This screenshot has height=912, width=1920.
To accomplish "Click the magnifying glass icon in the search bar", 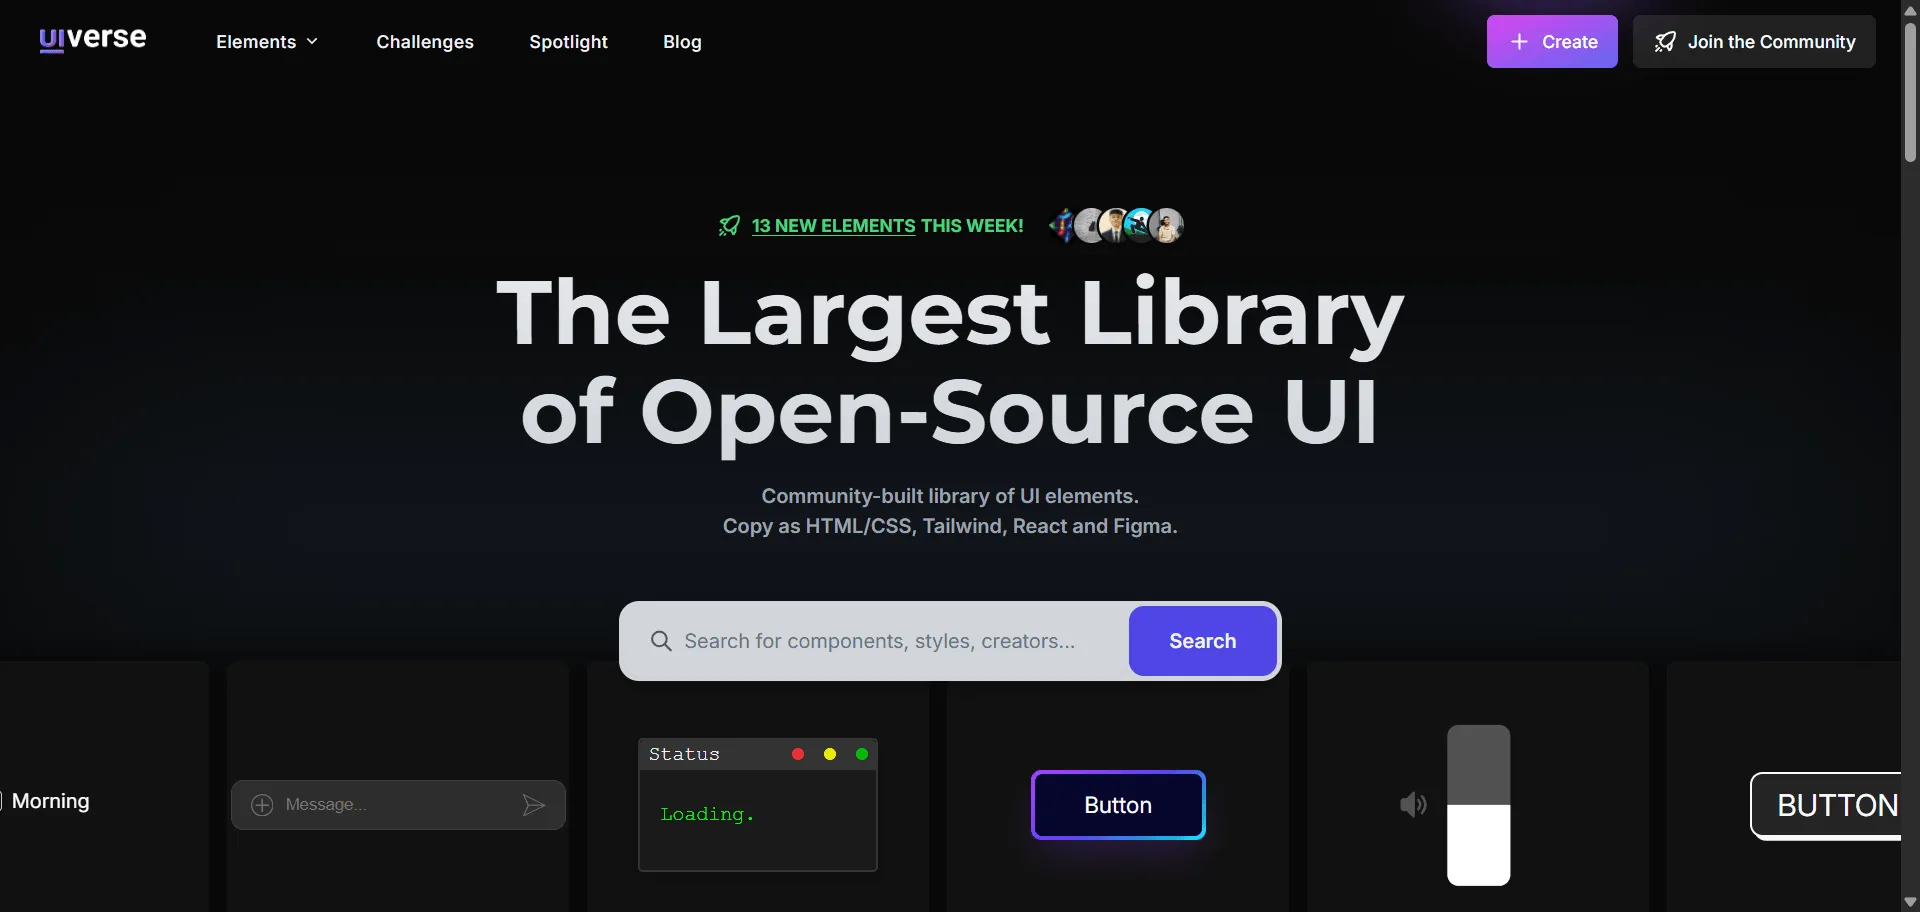I will coord(662,641).
